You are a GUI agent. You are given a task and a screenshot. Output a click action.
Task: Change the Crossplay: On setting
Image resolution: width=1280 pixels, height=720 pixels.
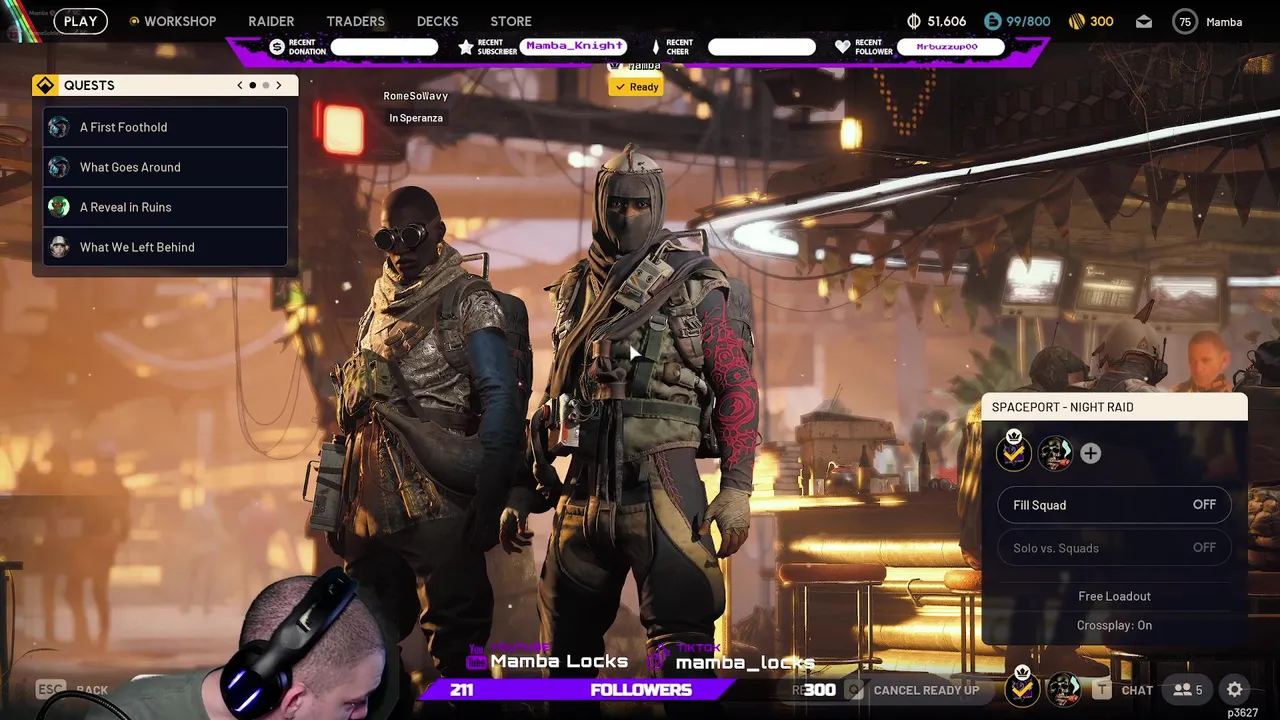point(1114,625)
